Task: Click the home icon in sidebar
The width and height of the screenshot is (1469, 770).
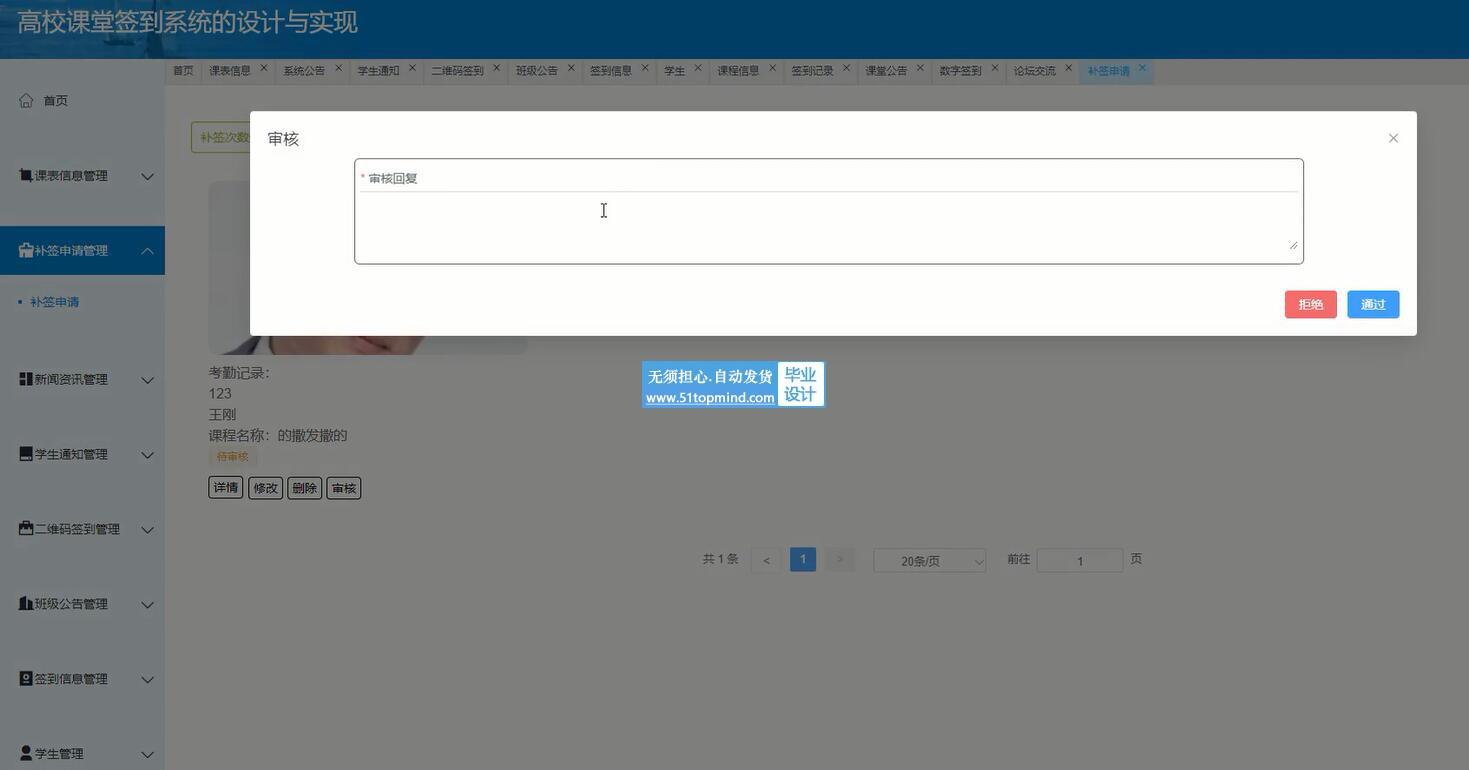Action: 26,100
